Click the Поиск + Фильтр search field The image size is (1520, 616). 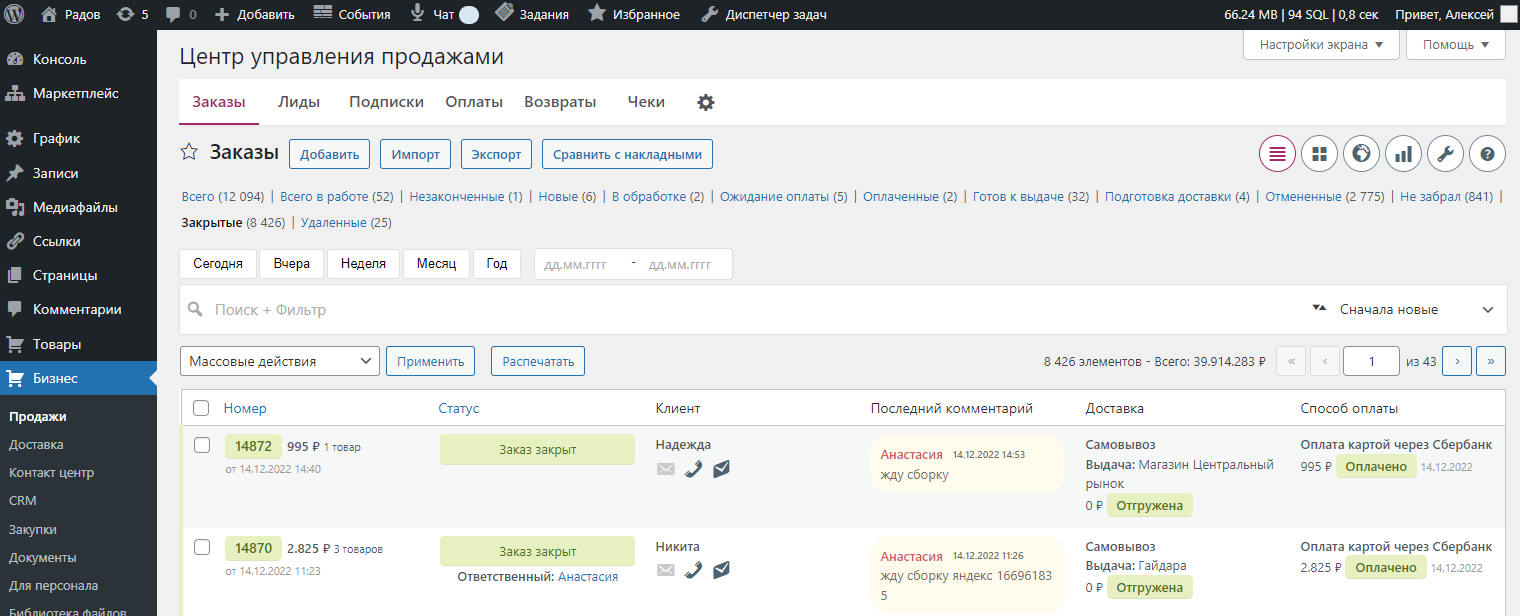pos(740,310)
